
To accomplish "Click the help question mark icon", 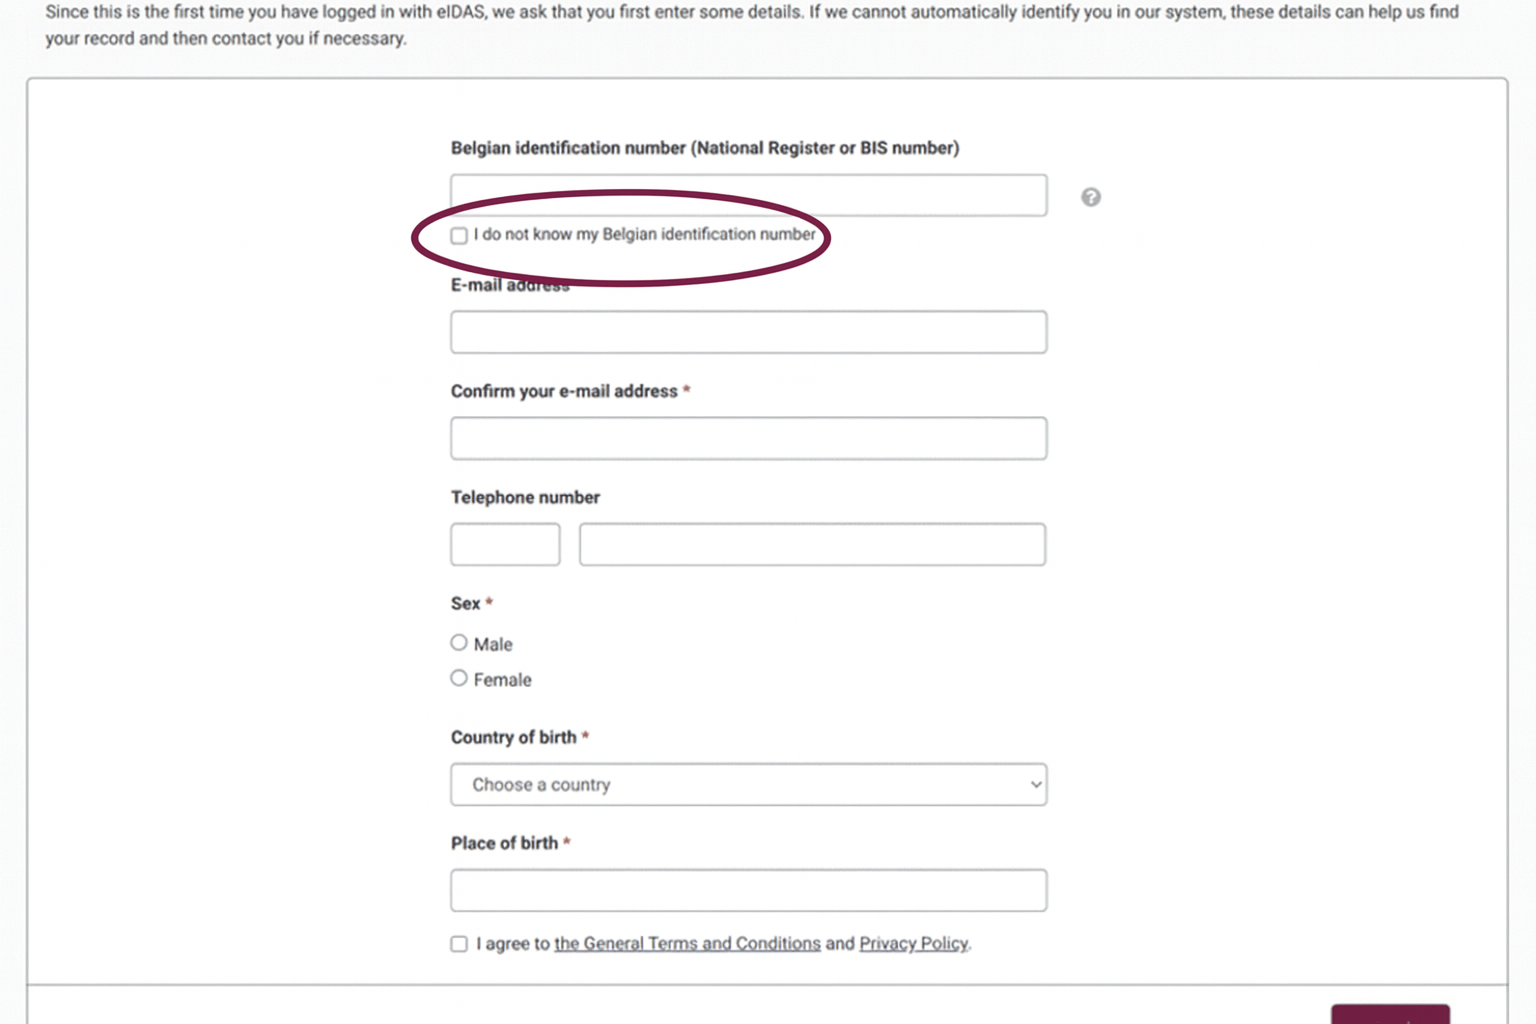I will pos(1091,197).
